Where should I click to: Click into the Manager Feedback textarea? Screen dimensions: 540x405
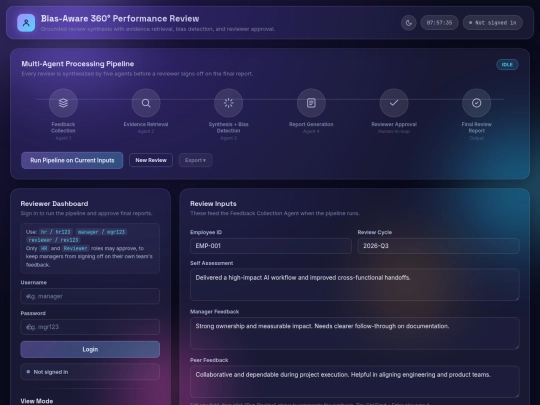tap(355, 333)
